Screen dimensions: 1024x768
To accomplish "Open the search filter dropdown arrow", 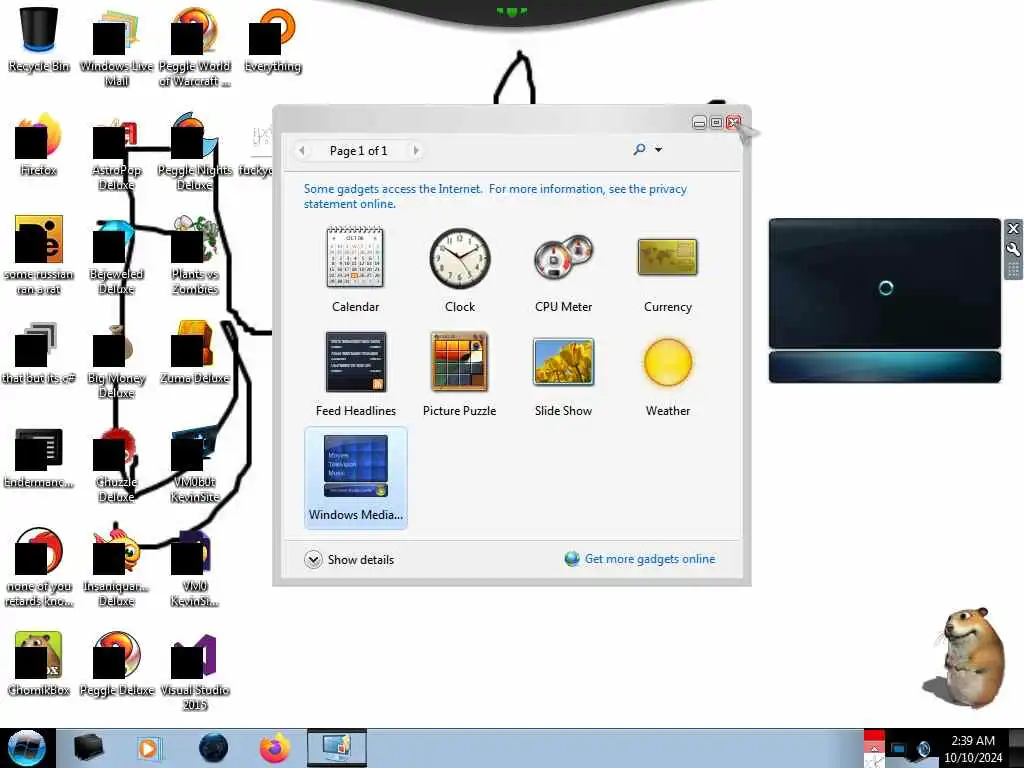I will [658, 150].
